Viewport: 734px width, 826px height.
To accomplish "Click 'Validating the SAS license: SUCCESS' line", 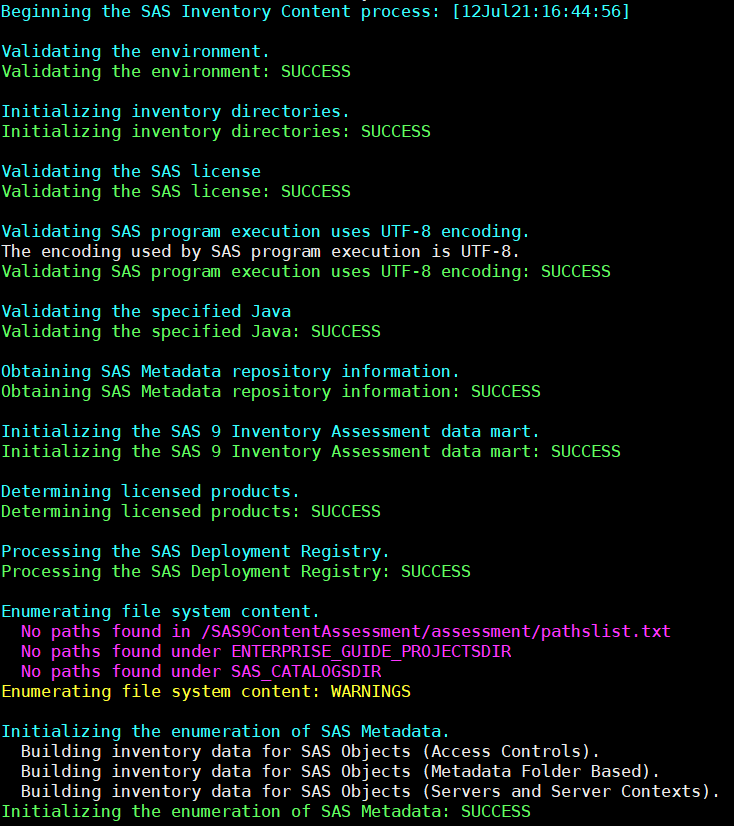I will [176, 192].
